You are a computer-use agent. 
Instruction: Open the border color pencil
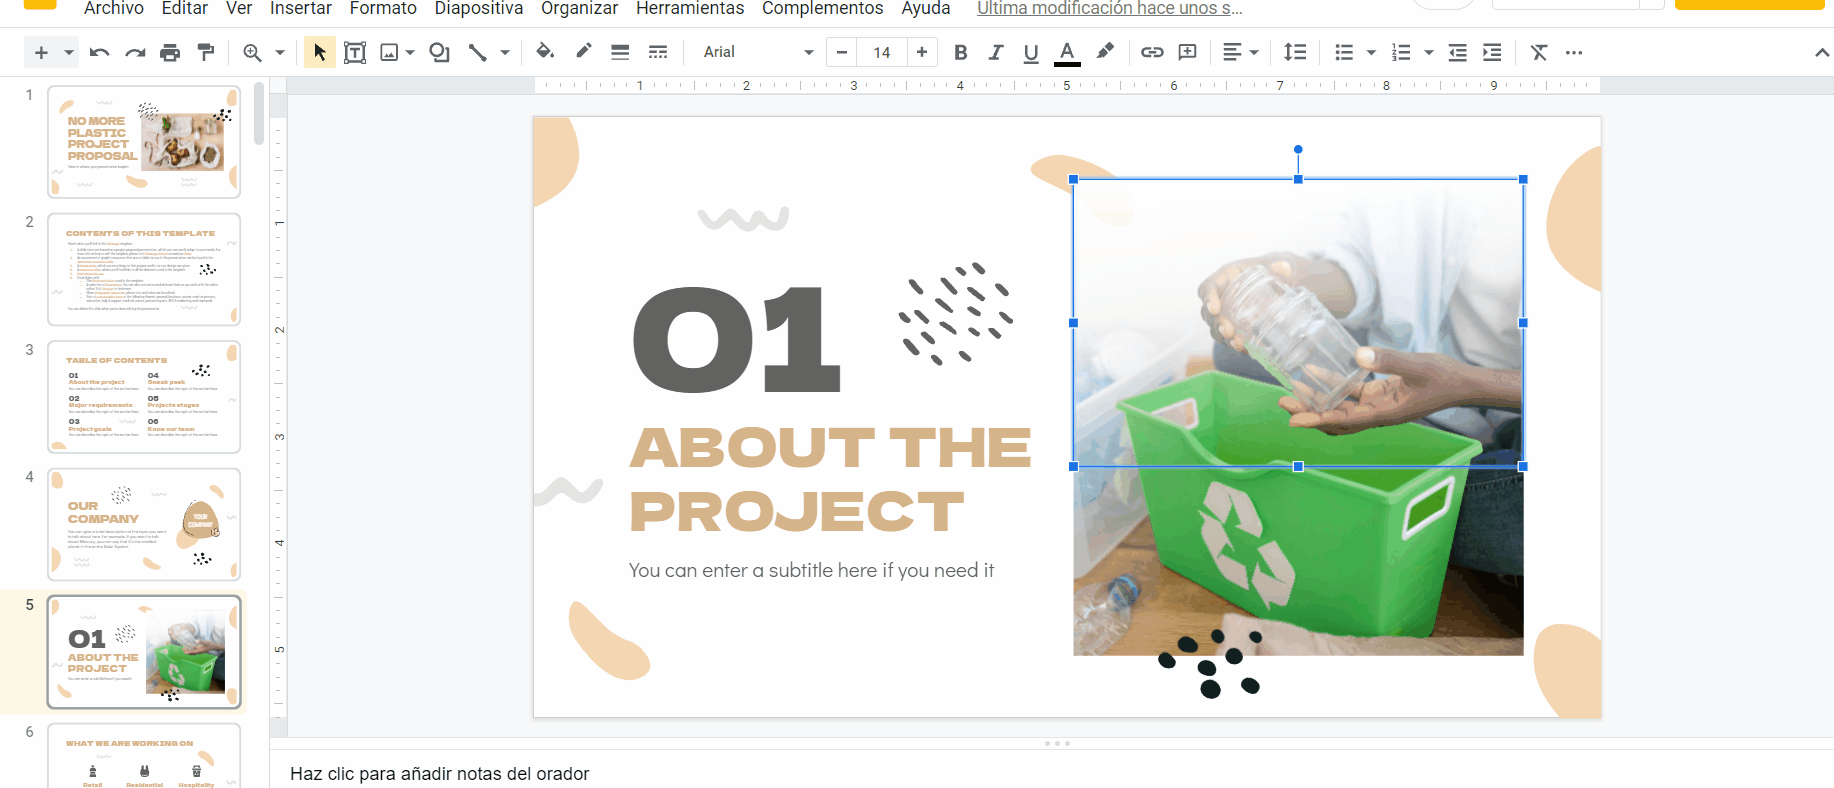point(583,52)
